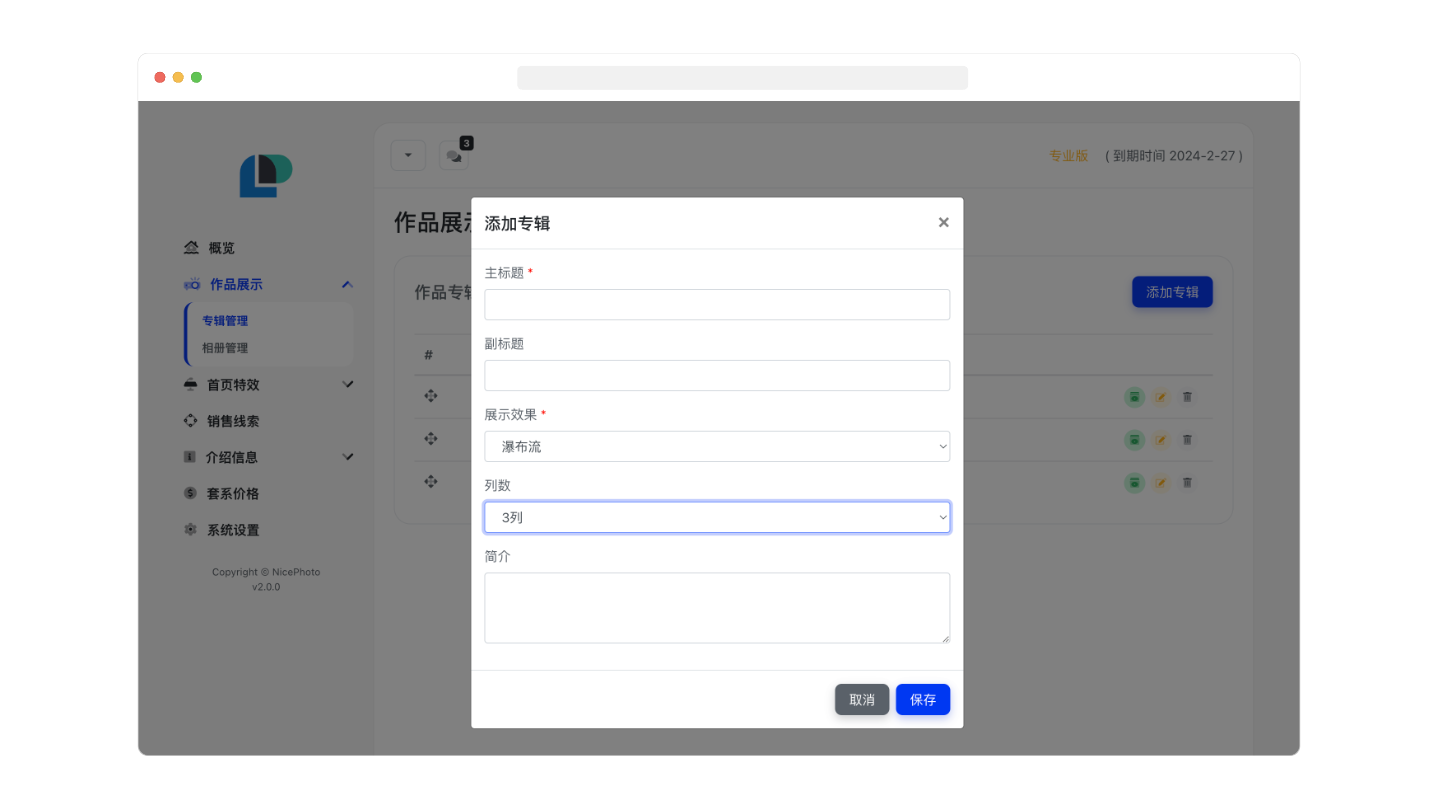Click the green view icon in the first album row
The image size is (1438, 809).
[1134, 397]
